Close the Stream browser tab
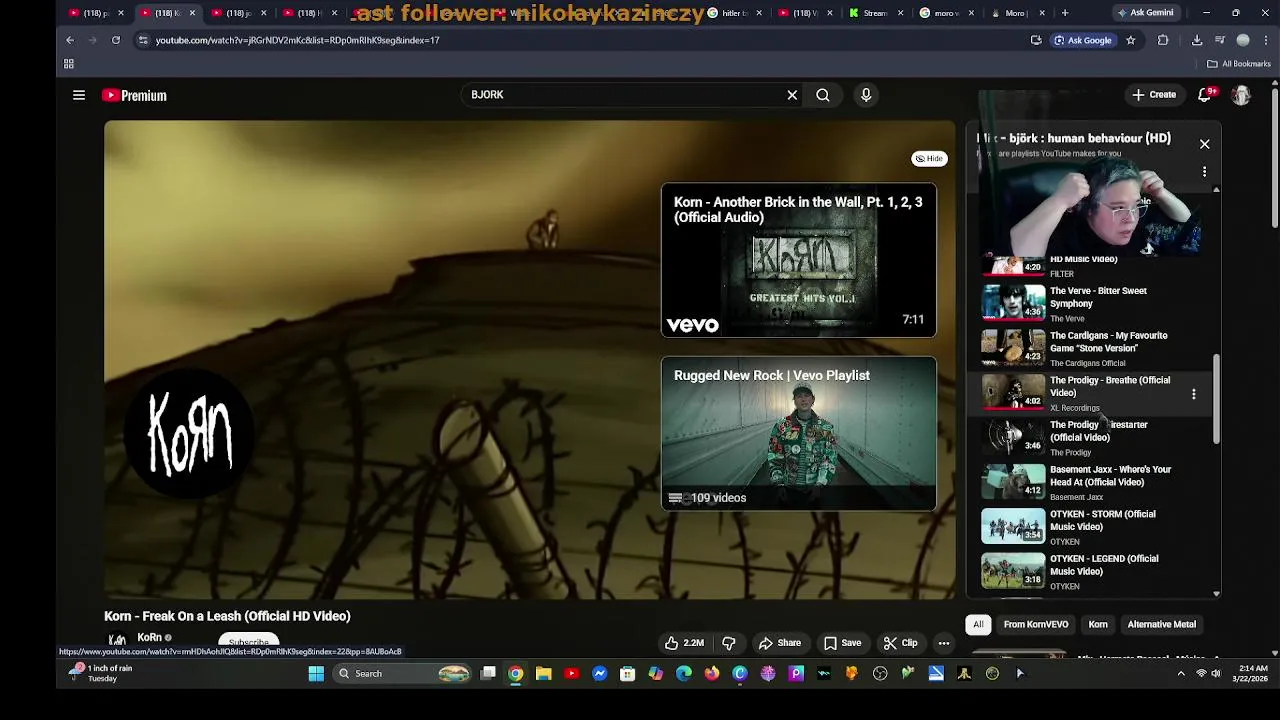This screenshot has width=1280, height=720. [x=900, y=13]
